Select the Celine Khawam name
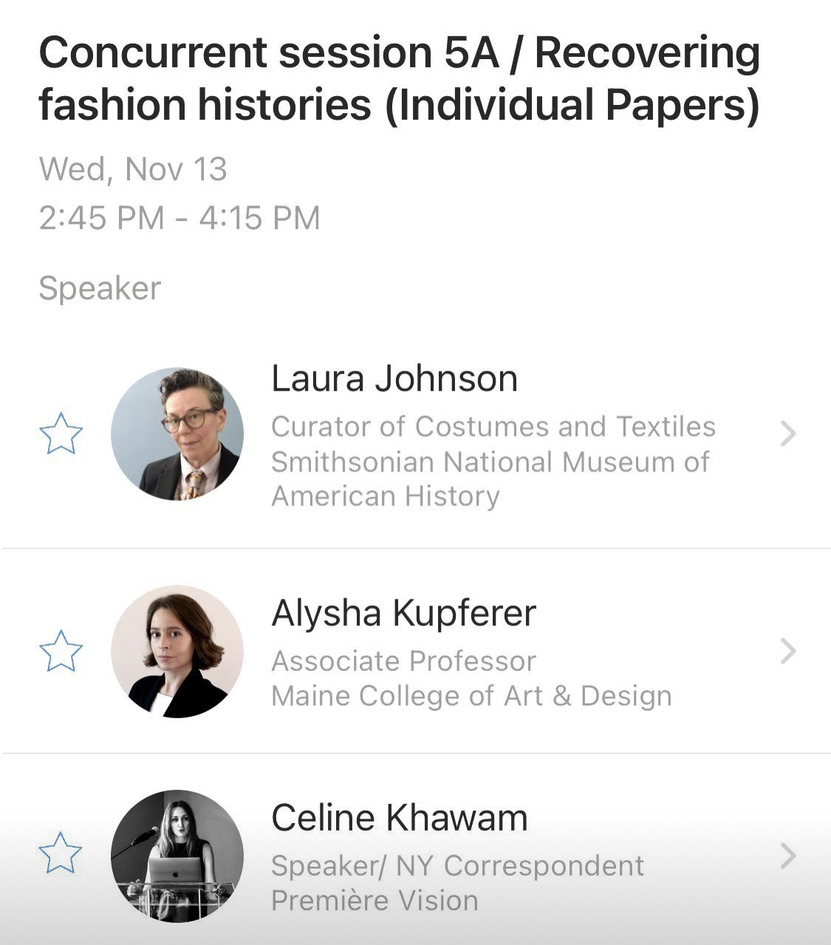 click(x=399, y=818)
